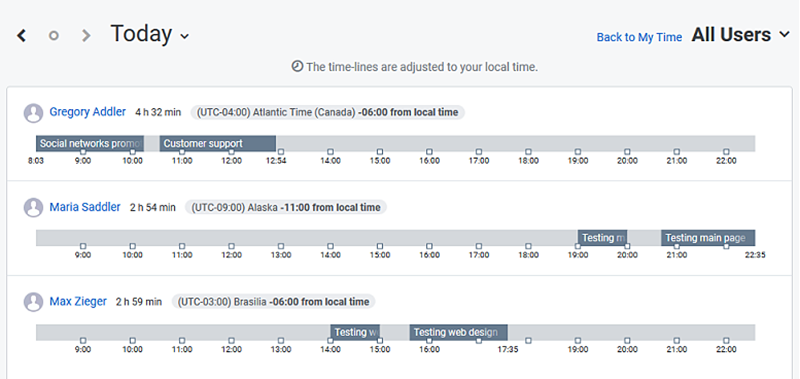Select the Testing web design time entry

pos(459,333)
